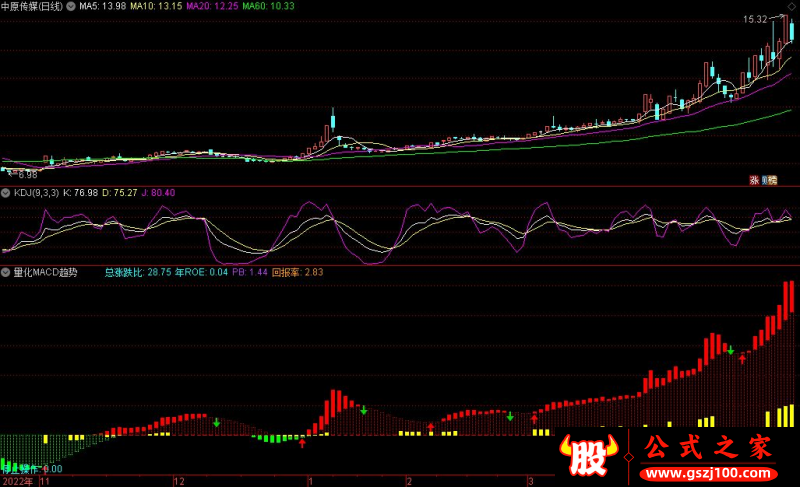The width and height of the screenshot is (800, 487).
Task: Click the KDJ(9,3,3) indicator name
Action: pos(35,192)
